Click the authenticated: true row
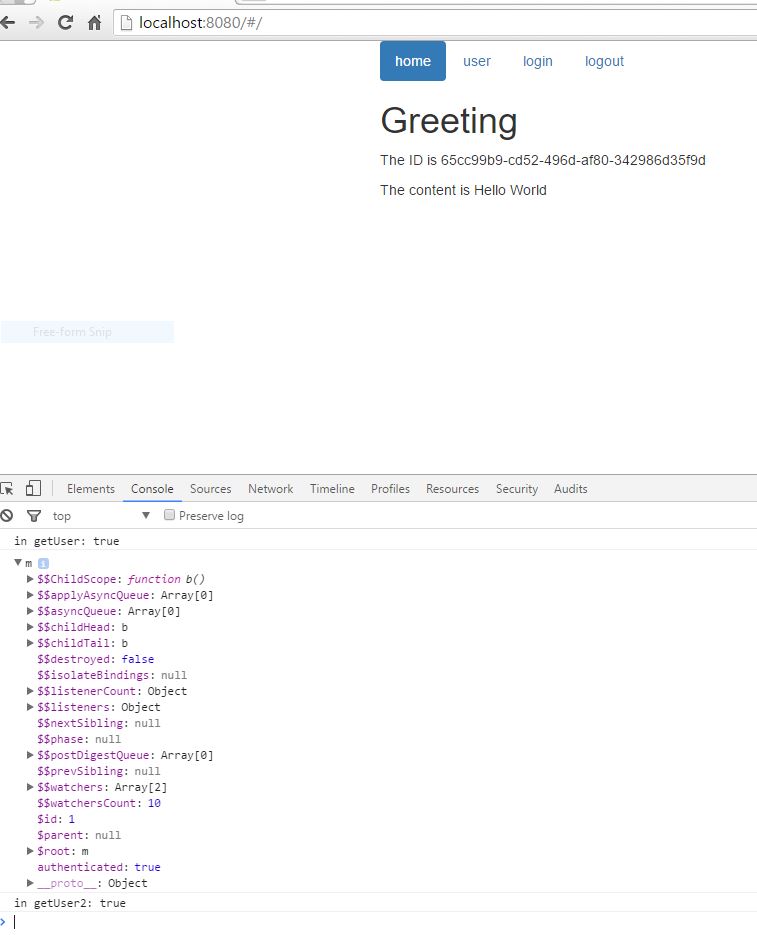The image size is (757, 935). click(98, 867)
